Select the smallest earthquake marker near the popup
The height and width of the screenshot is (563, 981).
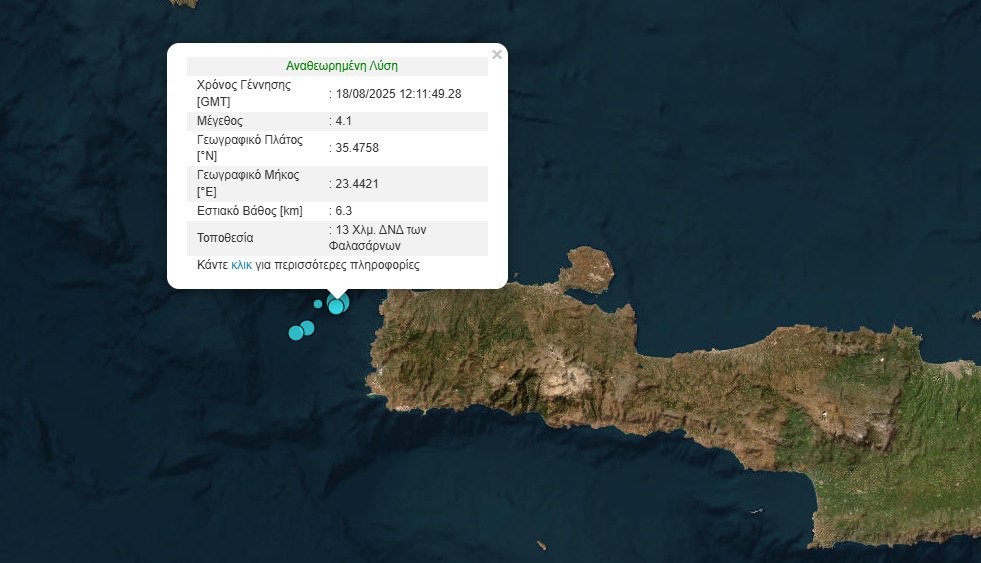click(x=318, y=304)
